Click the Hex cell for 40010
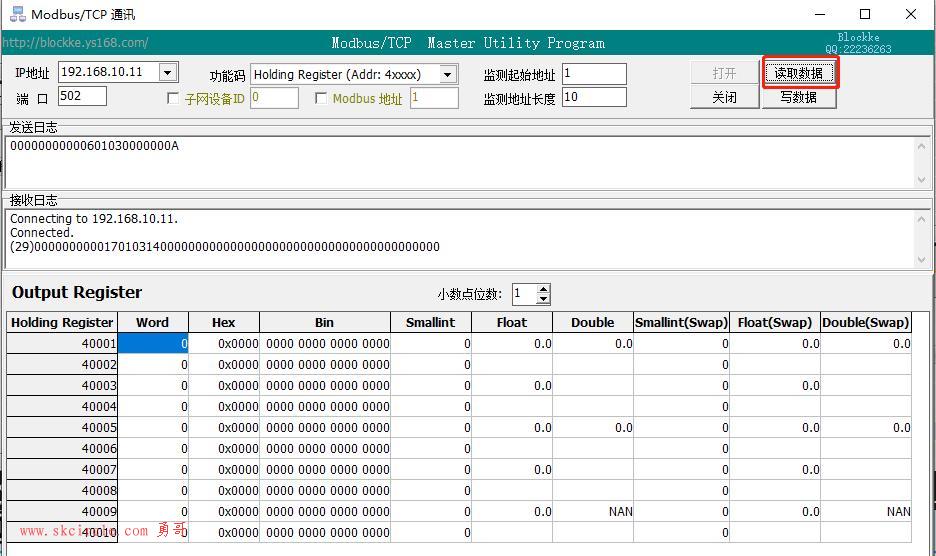The width and height of the screenshot is (936, 556). (x=224, y=532)
